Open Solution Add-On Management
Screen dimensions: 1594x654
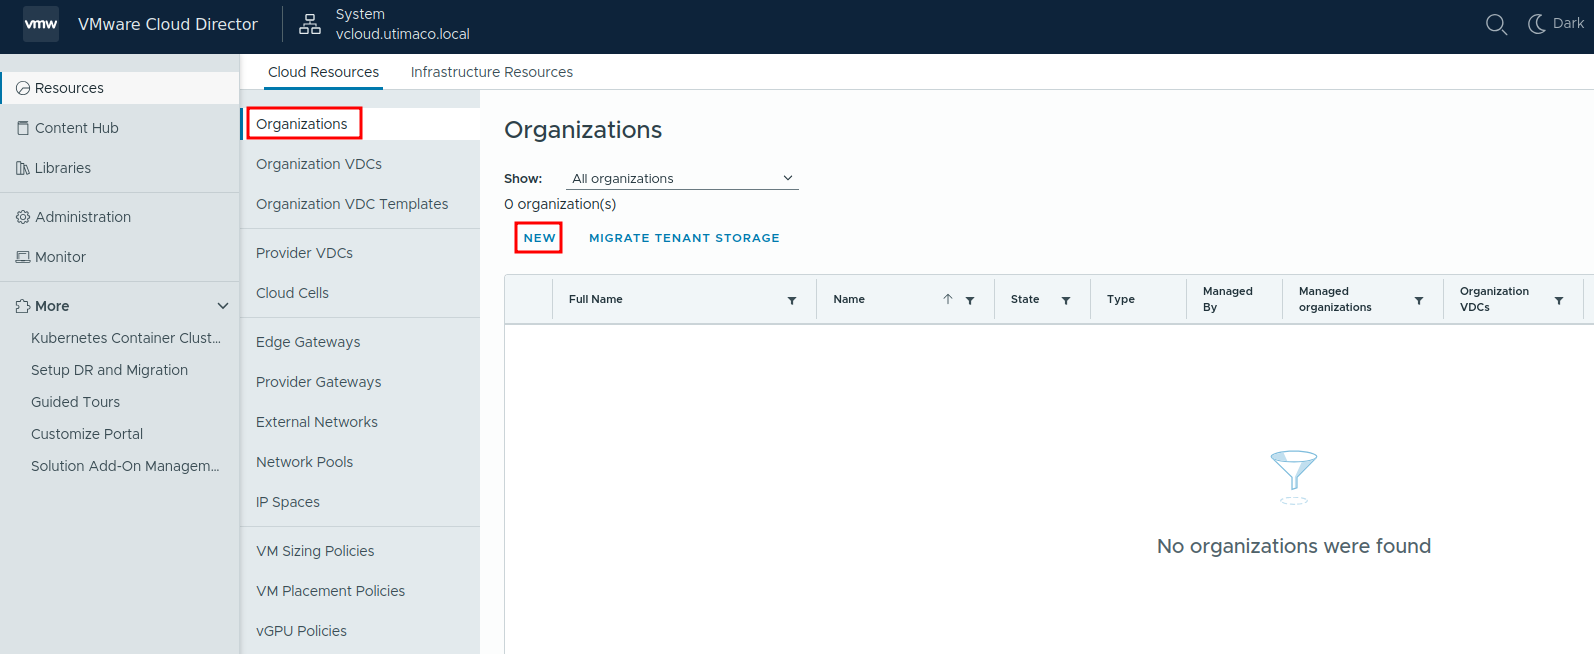(x=125, y=466)
